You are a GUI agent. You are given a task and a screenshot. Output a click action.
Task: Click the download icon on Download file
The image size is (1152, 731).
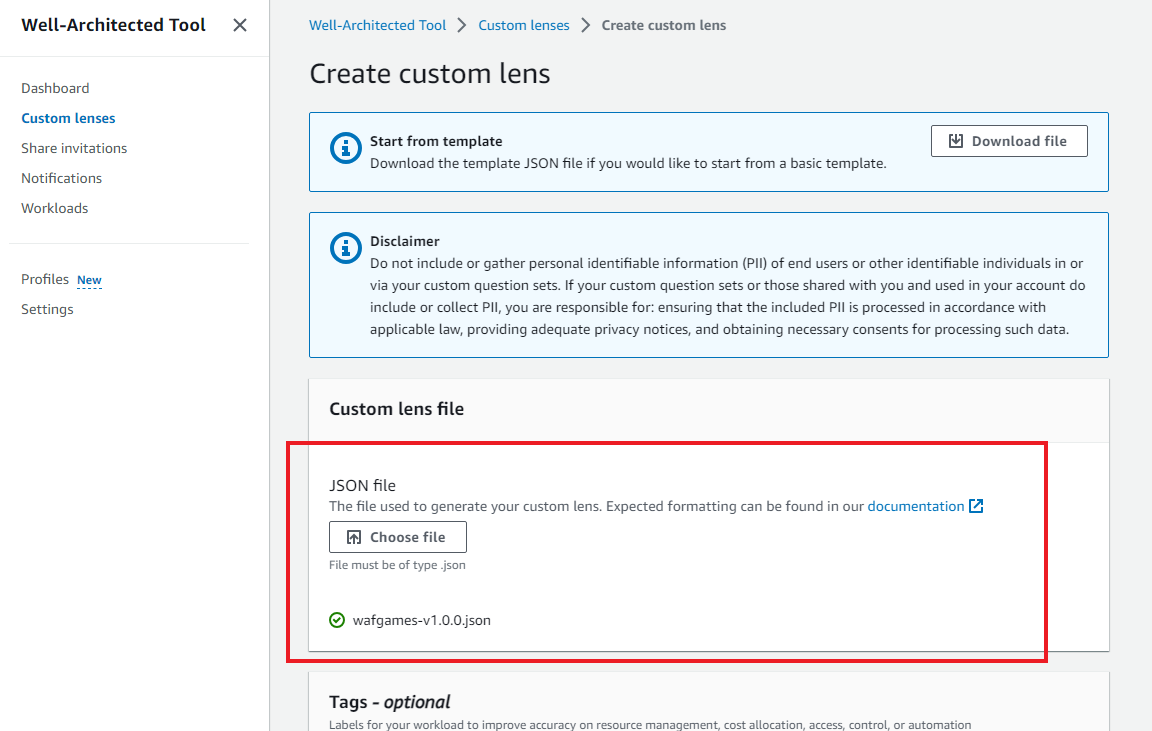pos(956,141)
